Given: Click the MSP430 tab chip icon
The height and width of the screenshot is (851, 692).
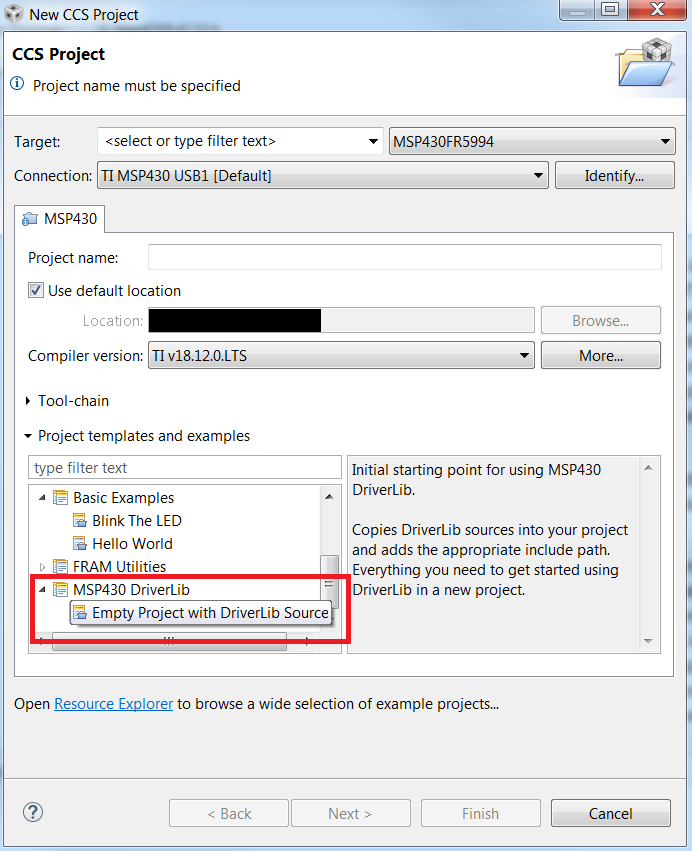Looking at the screenshot, I should pyautogui.click(x=30, y=218).
